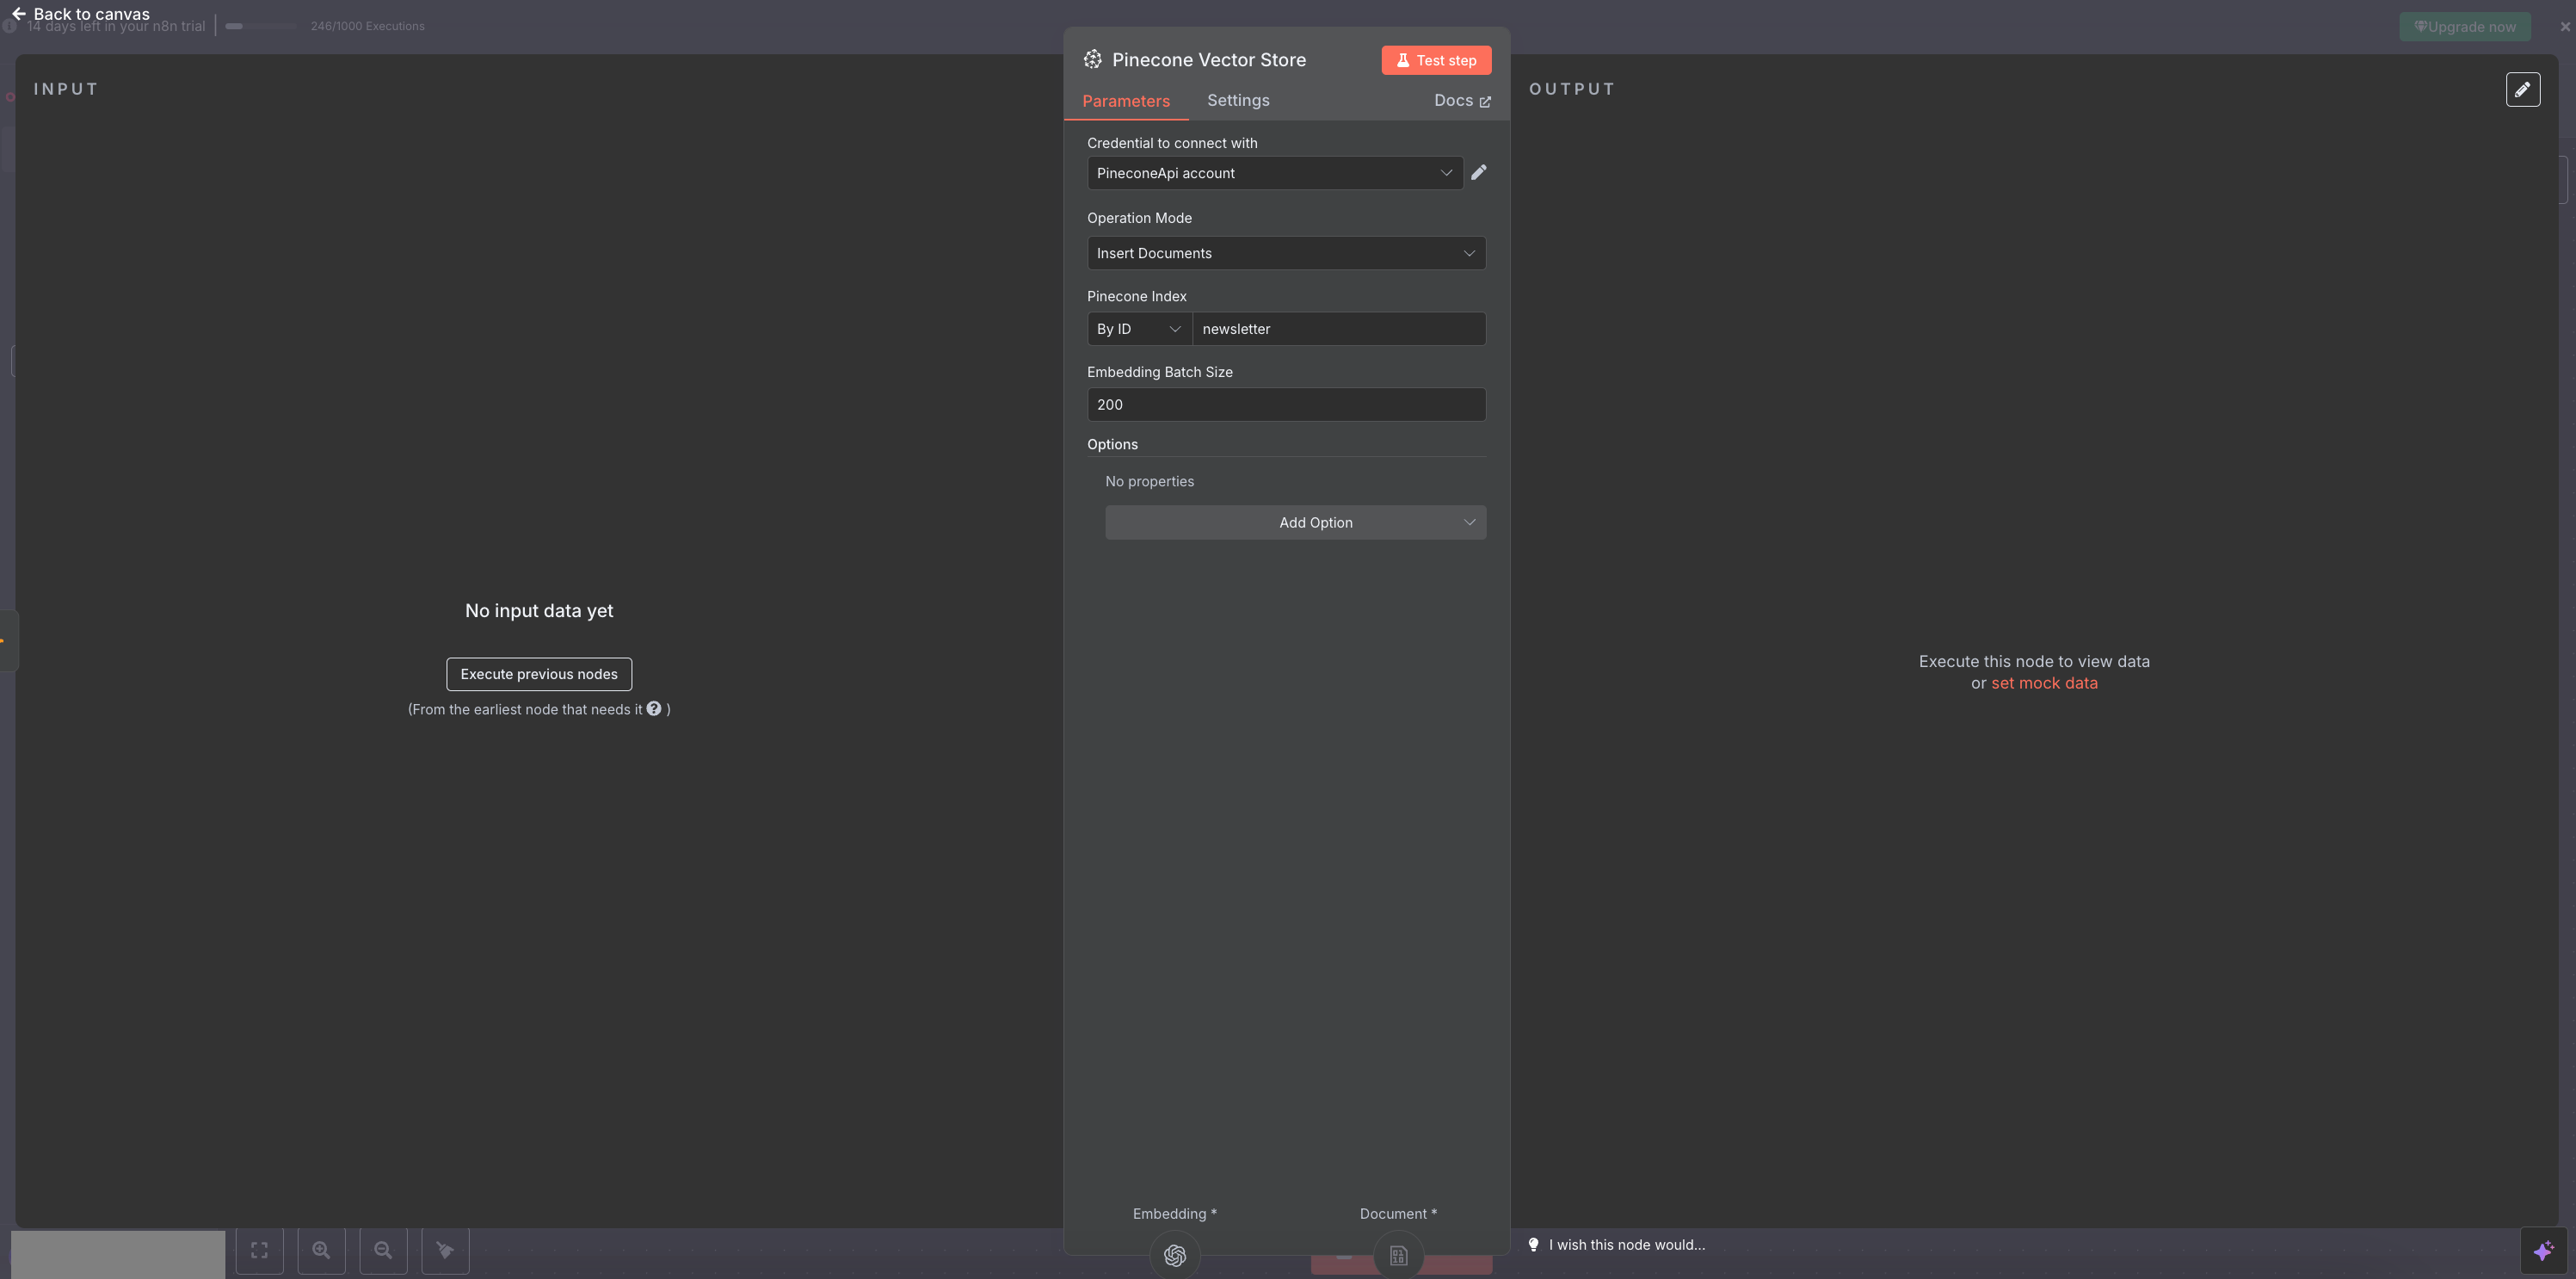Click the tidy up workflow broom icon
2576x1279 pixels.
445,1250
